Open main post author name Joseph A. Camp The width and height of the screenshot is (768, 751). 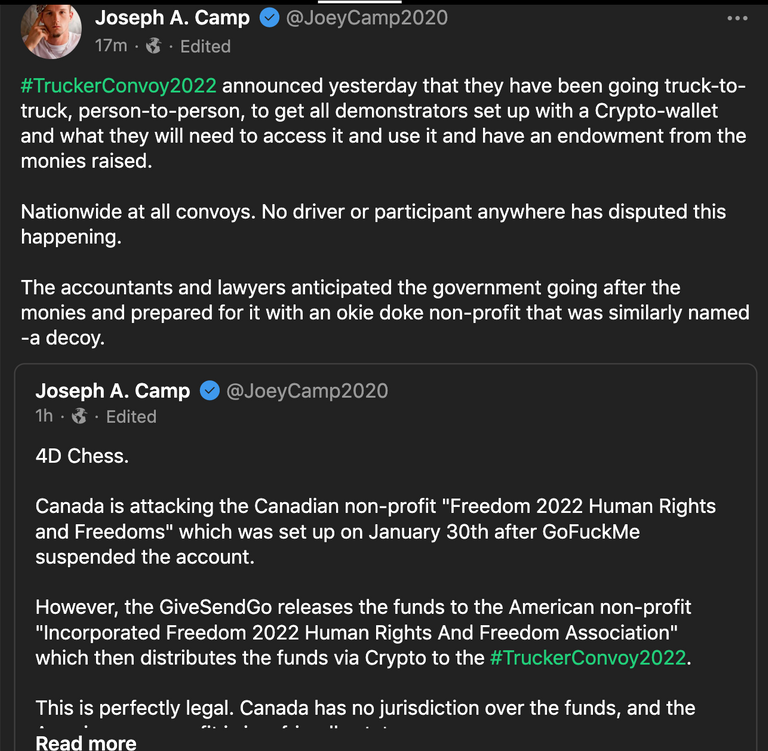tap(172, 18)
